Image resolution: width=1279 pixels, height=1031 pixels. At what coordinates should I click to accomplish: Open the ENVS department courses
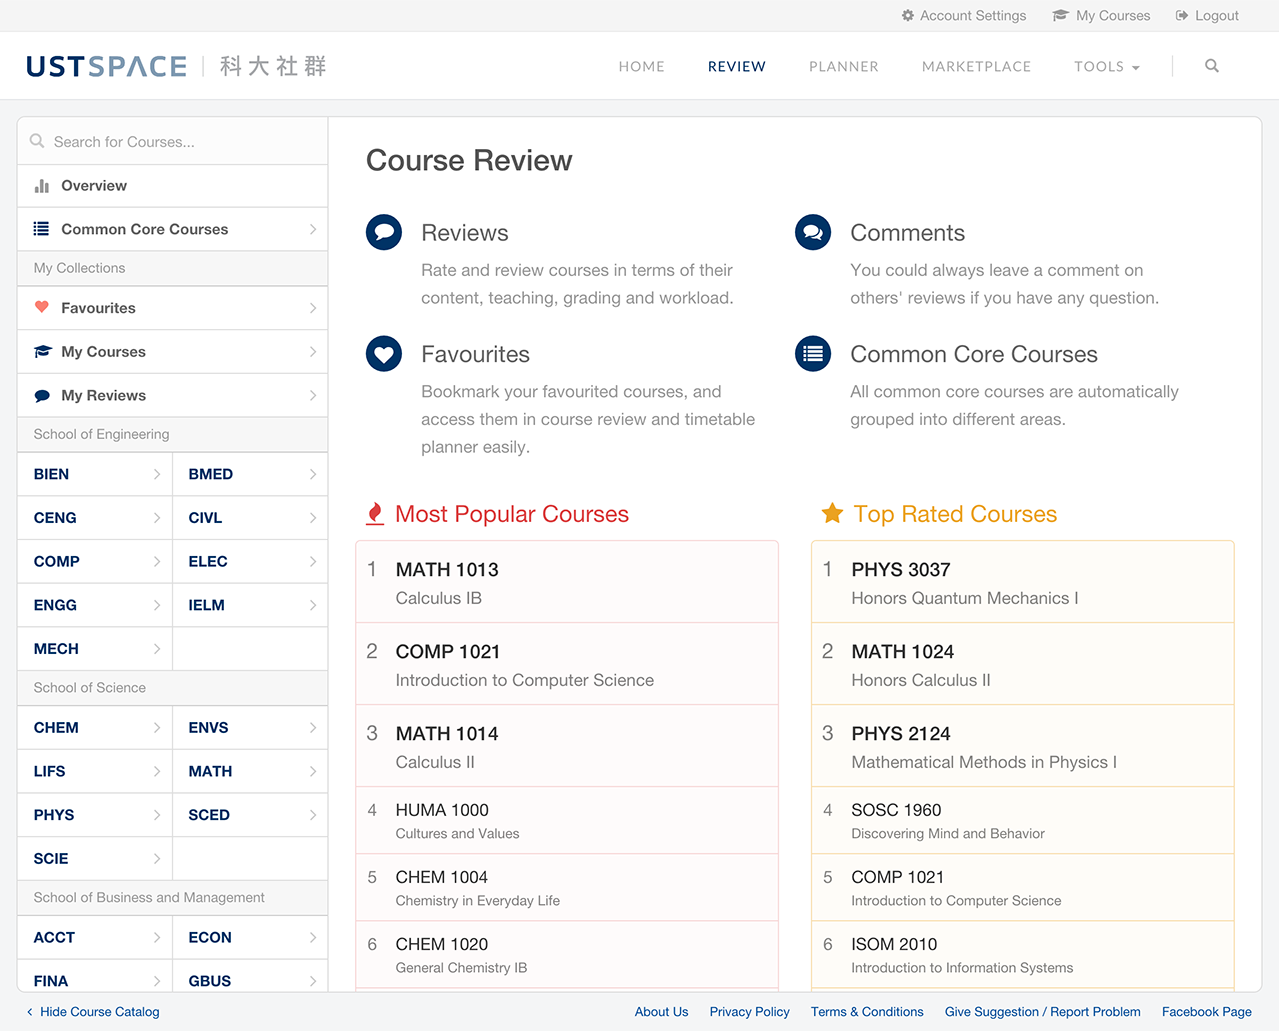[250, 728]
